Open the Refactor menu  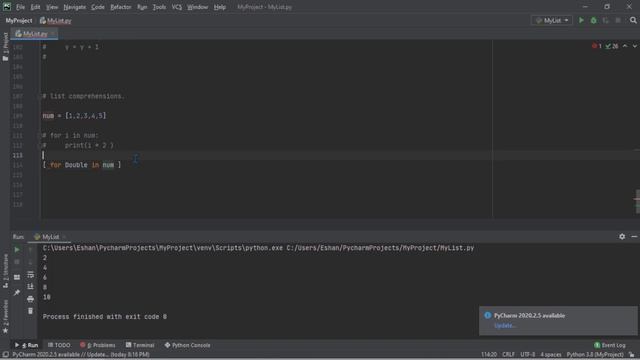[121, 7]
